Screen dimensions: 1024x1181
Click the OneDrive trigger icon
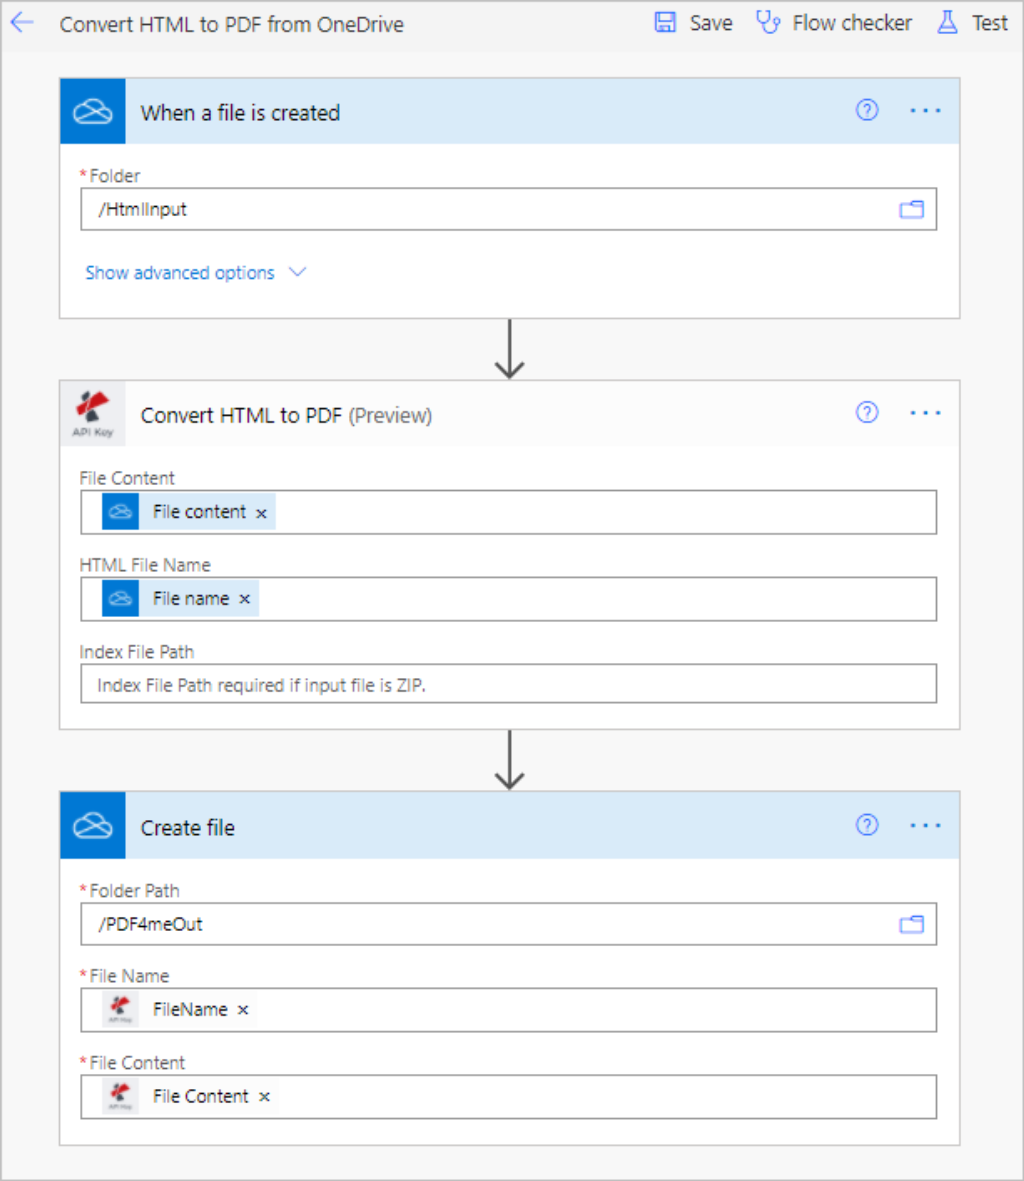pyautogui.click(x=92, y=111)
